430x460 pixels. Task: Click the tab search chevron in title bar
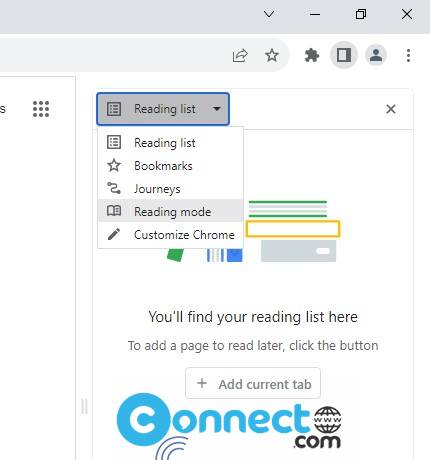click(x=269, y=14)
